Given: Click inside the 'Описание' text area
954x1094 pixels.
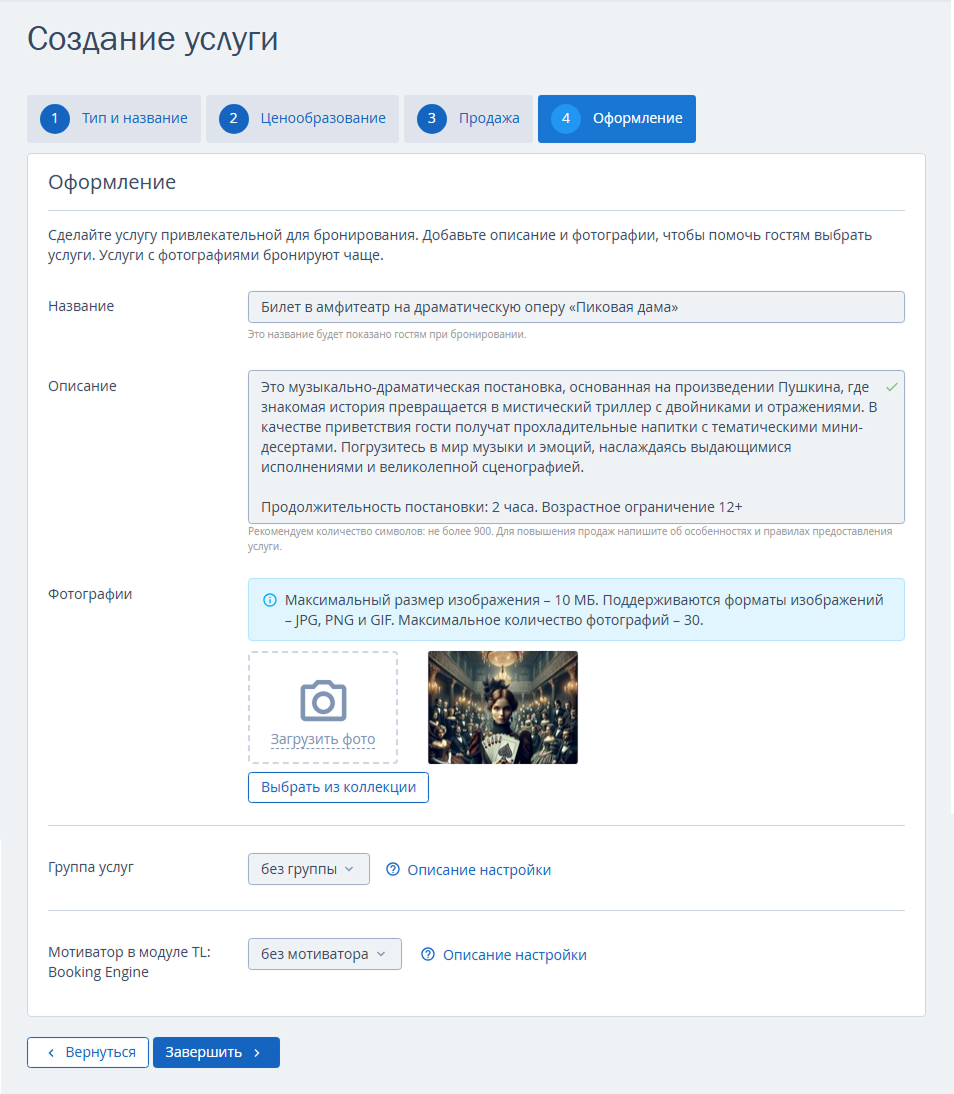Looking at the screenshot, I should point(576,447).
